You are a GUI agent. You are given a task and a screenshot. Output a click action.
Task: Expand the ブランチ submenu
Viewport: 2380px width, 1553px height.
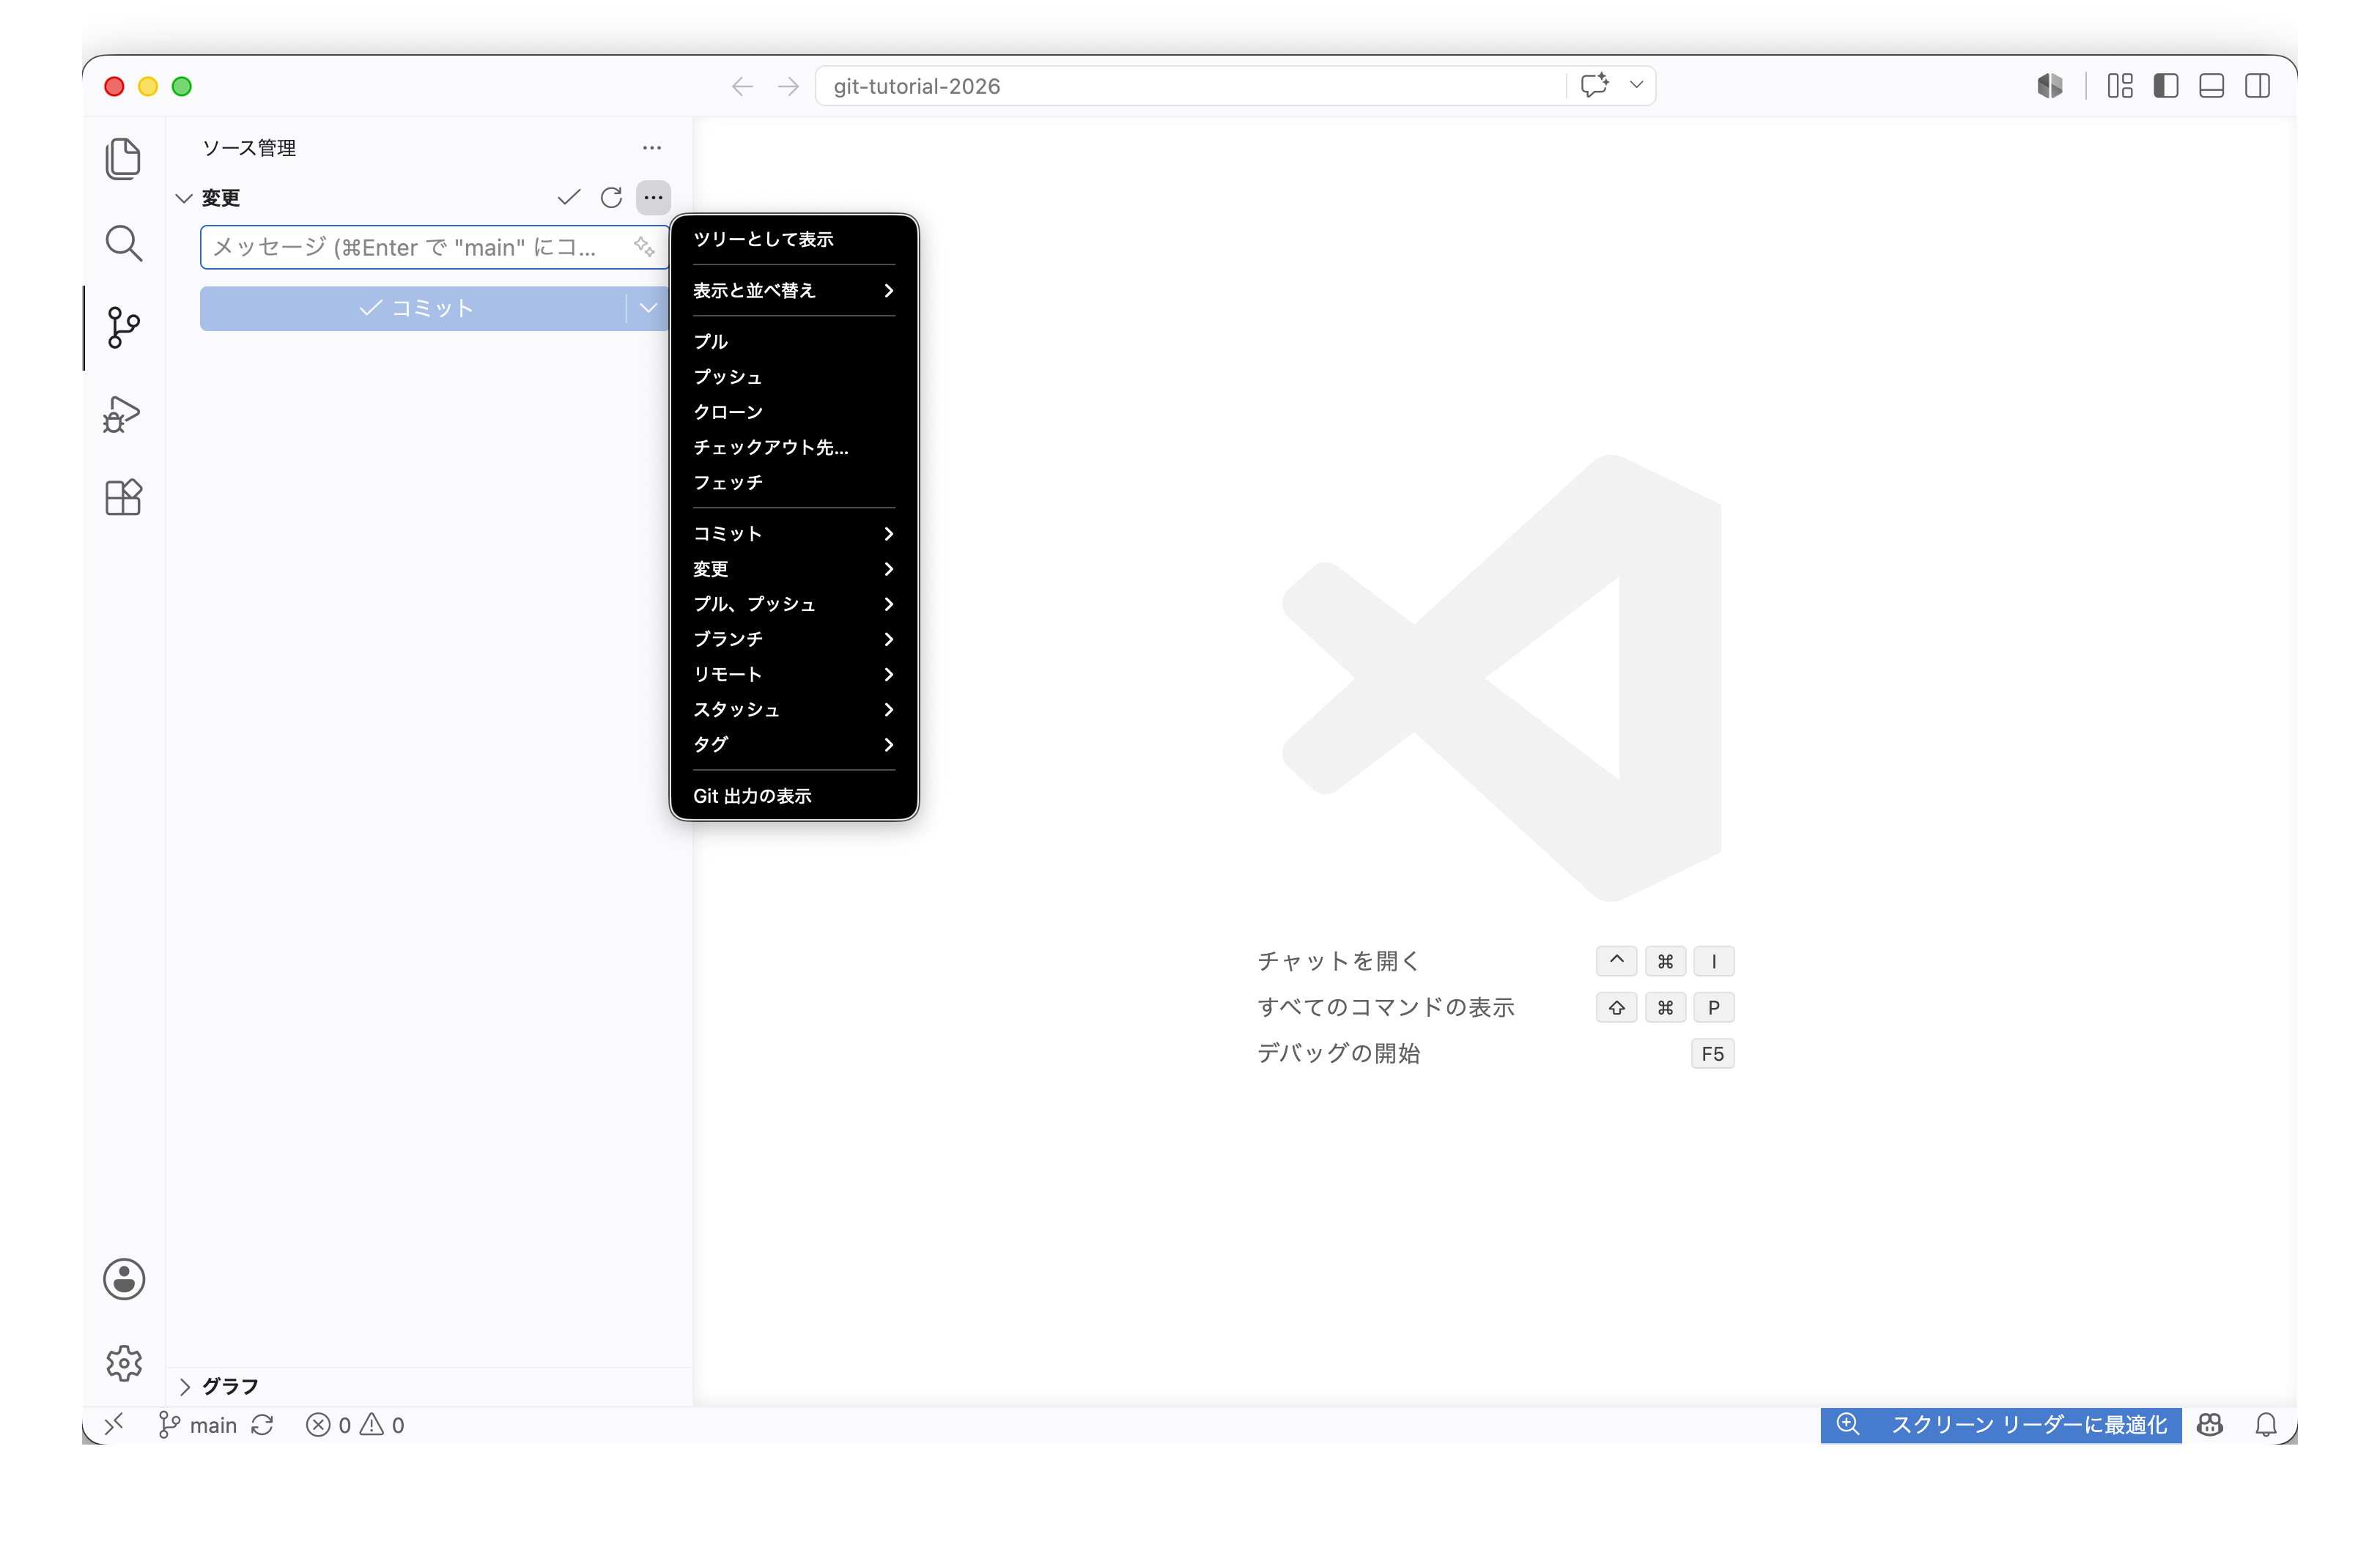(794, 639)
